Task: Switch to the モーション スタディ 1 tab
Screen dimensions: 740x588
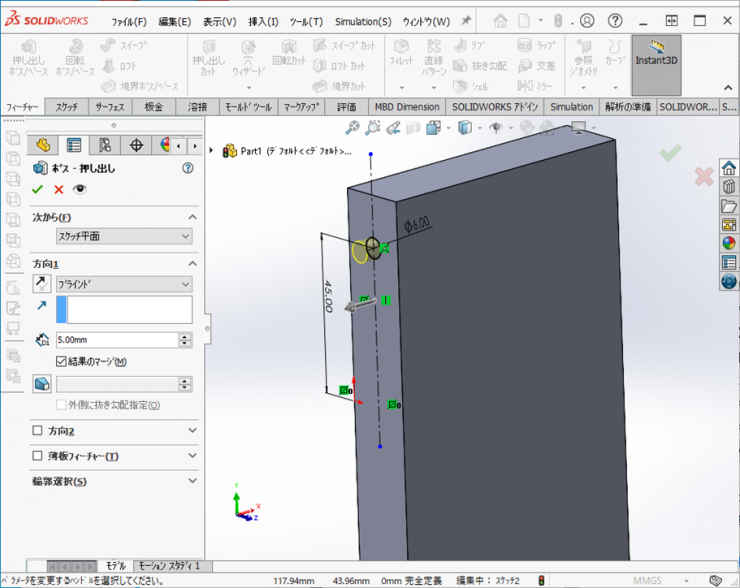Action: point(169,565)
